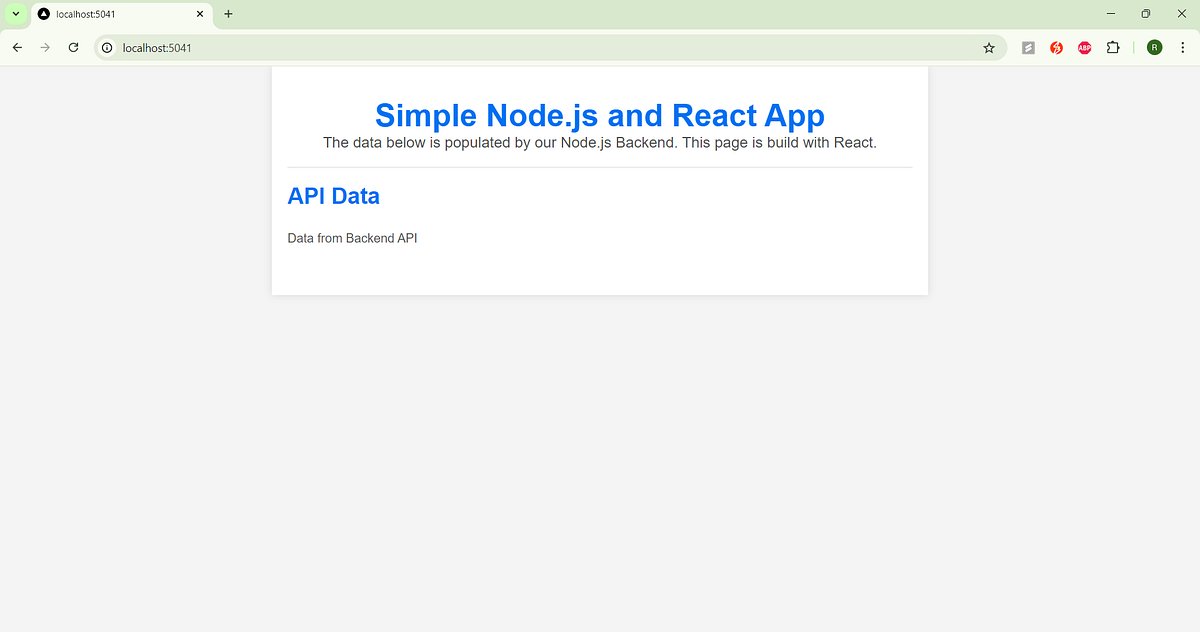
Task: Close the localhost:5041 tab
Action: pos(199,14)
